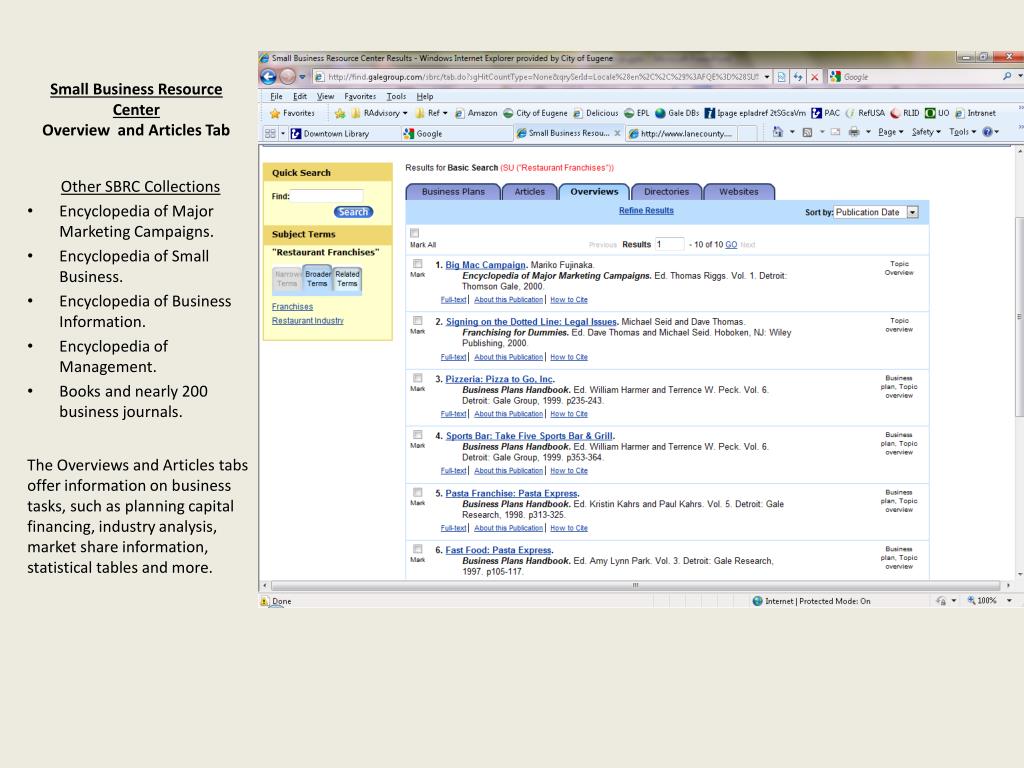This screenshot has height=768, width=1024.
Task: Click the search magnifier icon in Google box
Action: click(1006, 76)
